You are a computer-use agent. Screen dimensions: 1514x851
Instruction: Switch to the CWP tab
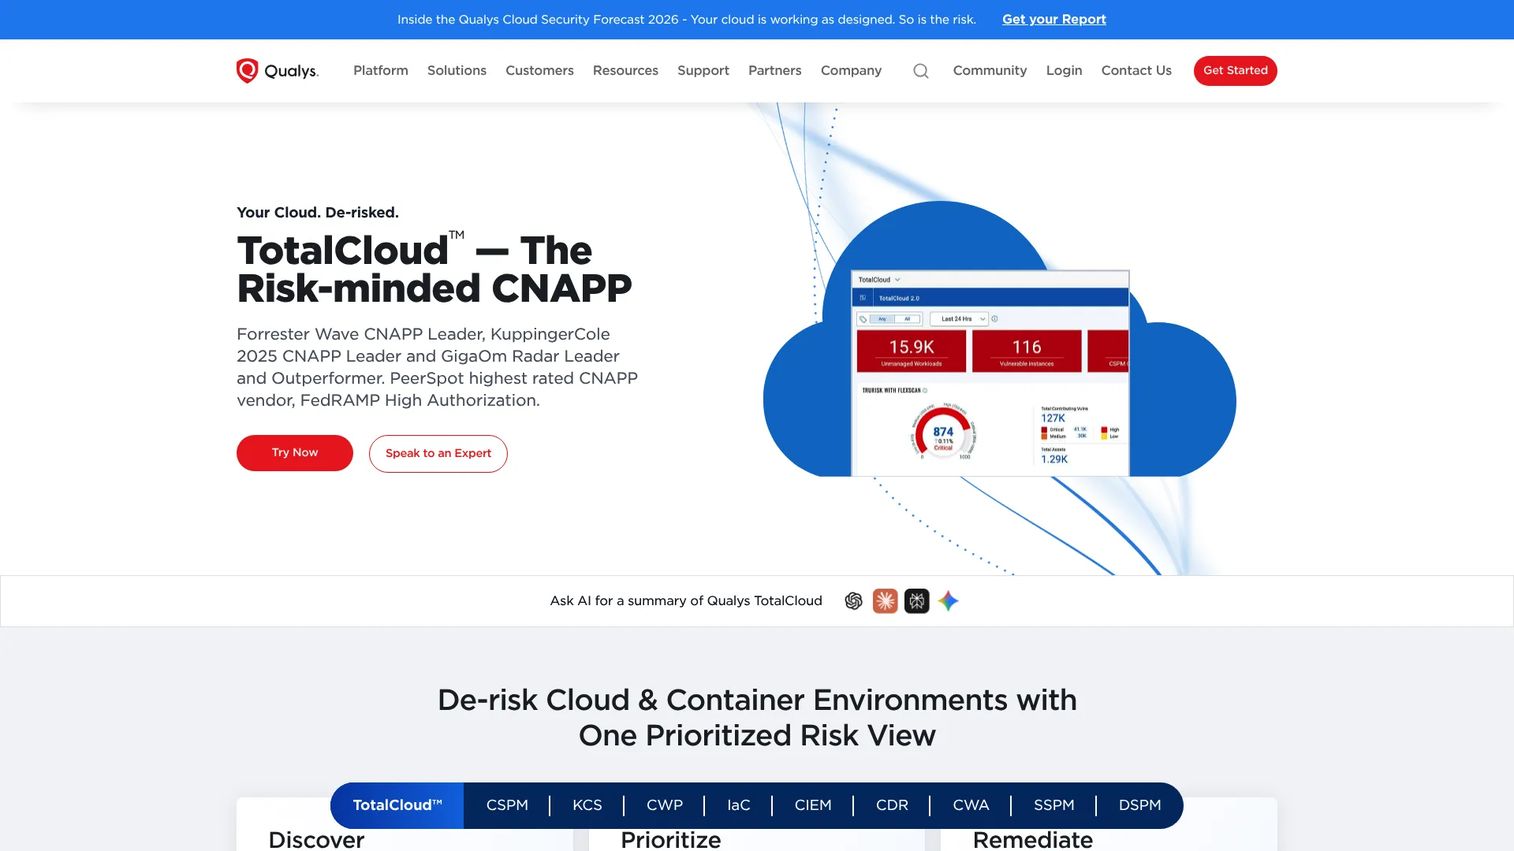click(x=664, y=805)
